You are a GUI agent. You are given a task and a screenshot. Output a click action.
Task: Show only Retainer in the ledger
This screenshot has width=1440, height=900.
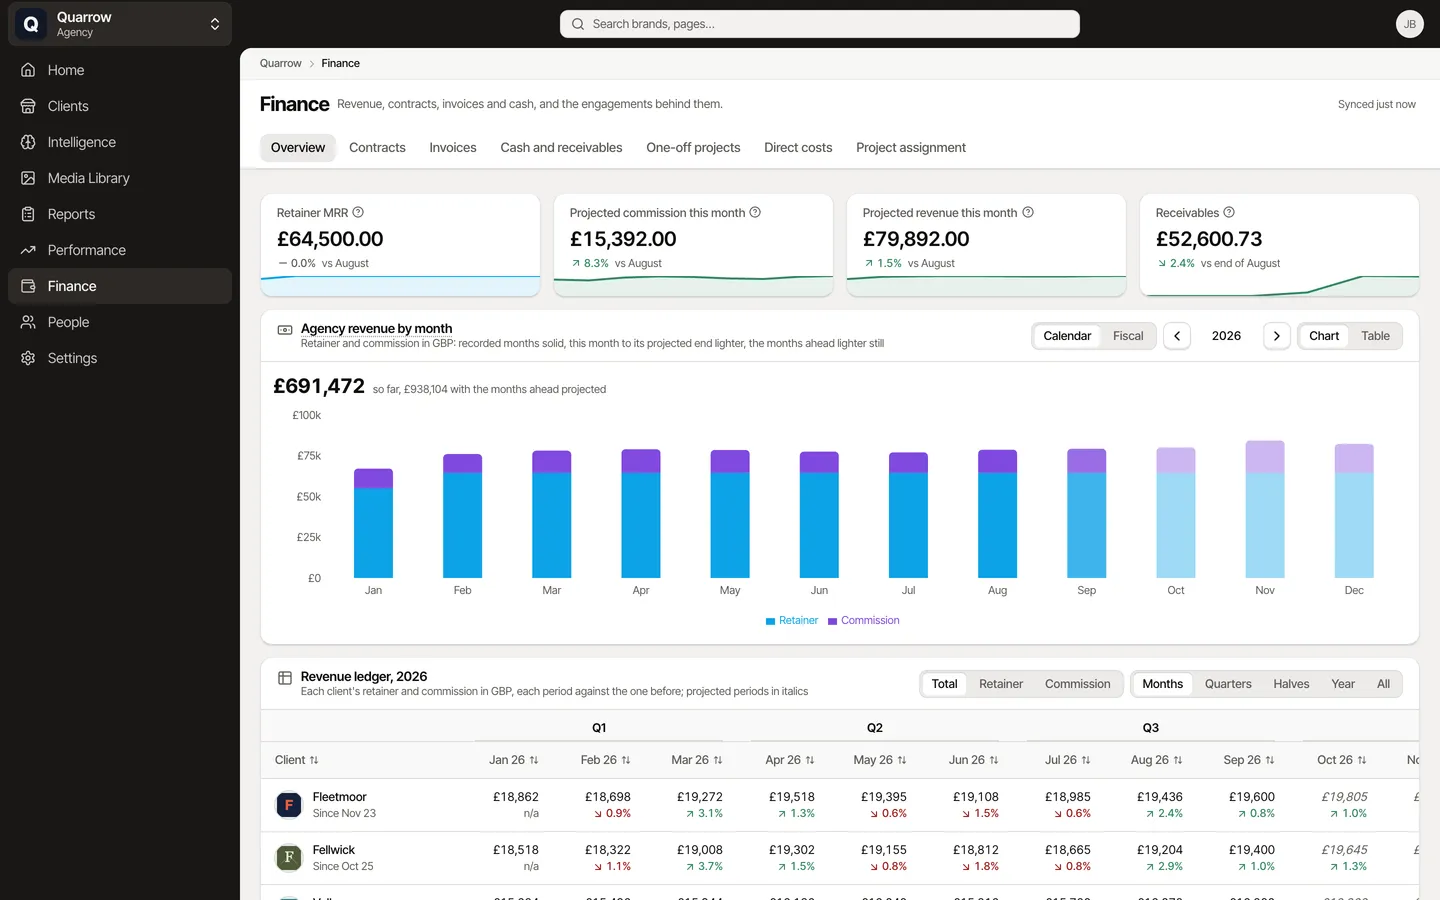(x=1001, y=684)
